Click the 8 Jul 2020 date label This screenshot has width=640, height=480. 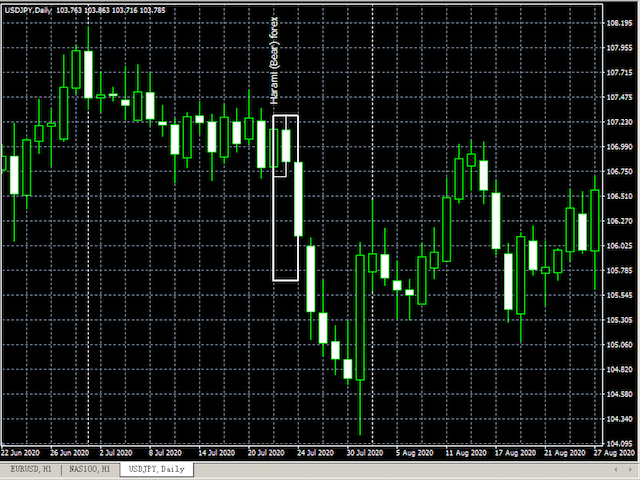165,453
